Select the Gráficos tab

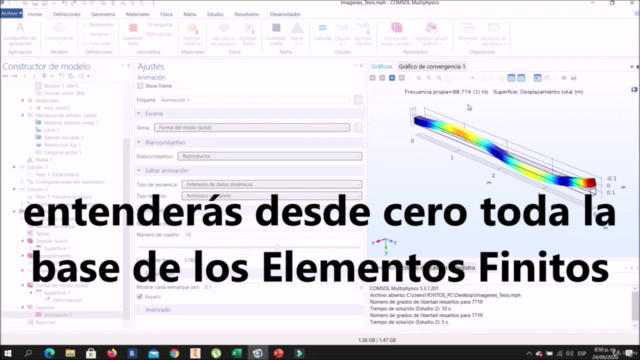pos(381,67)
